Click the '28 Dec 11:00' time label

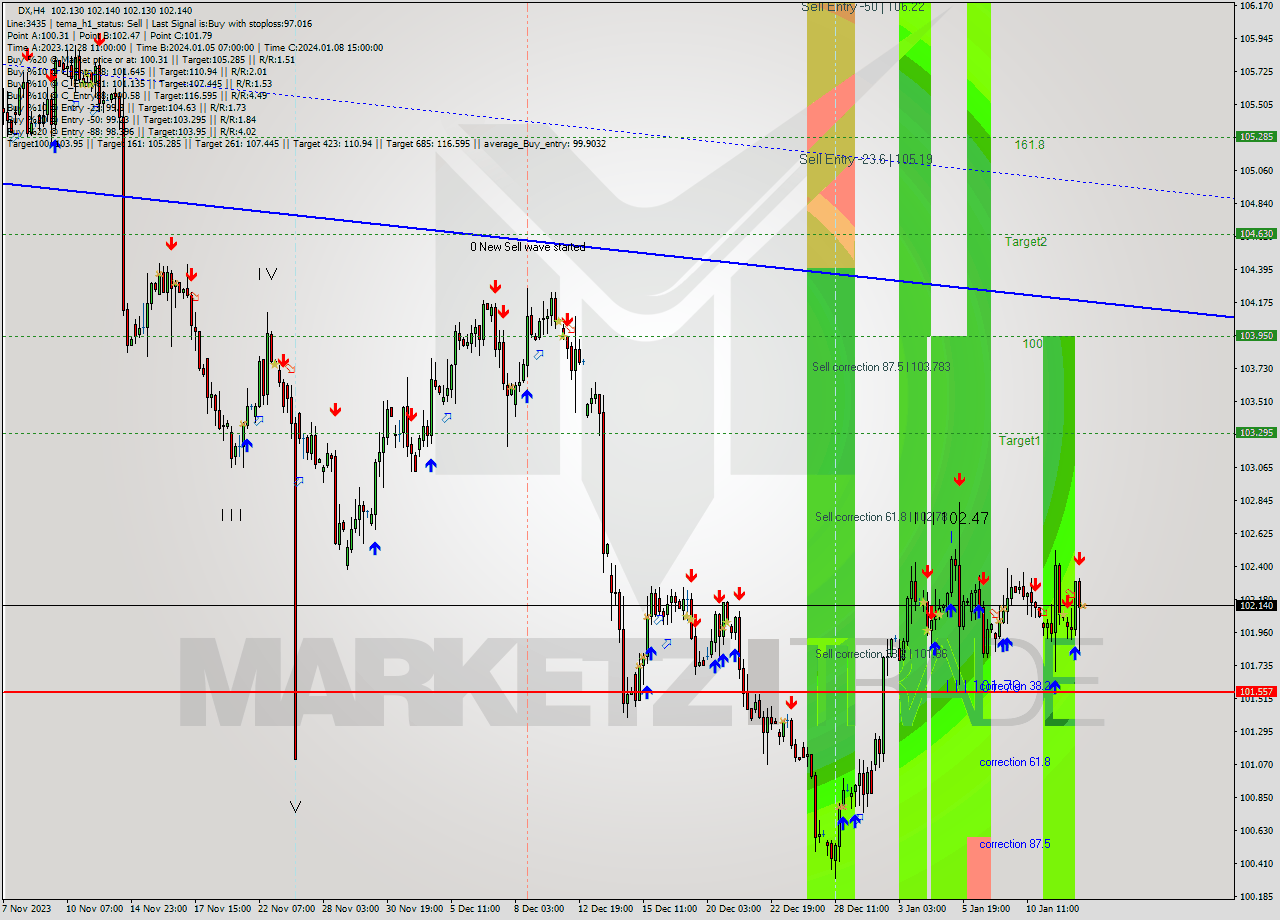pyautogui.click(x=862, y=909)
